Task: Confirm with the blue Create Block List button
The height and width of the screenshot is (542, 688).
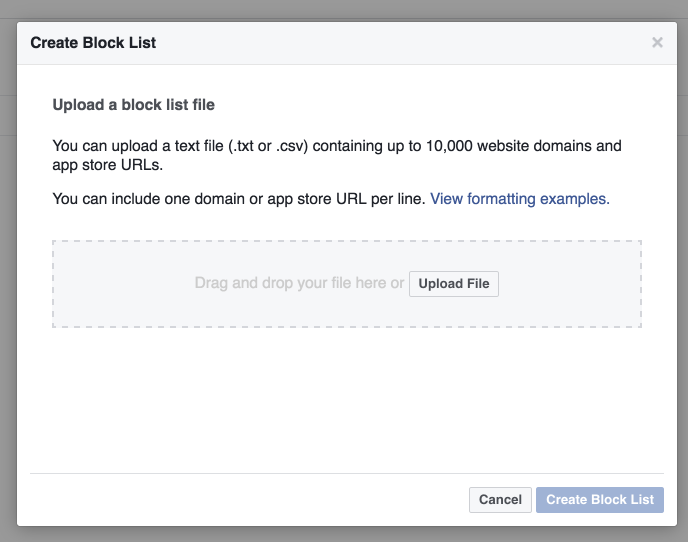Action: [x=600, y=499]
